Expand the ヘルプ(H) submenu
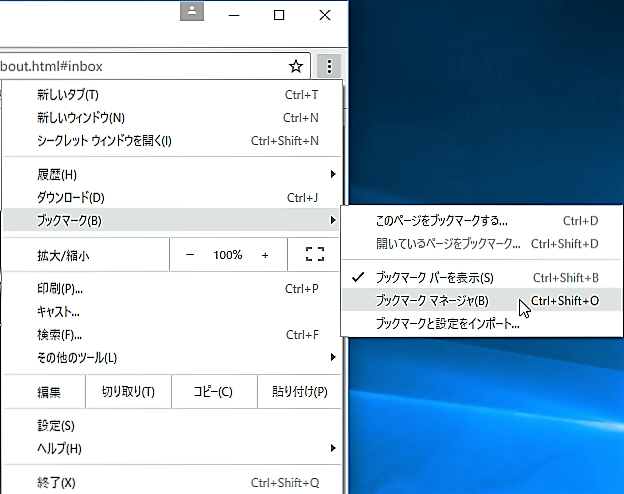Screen dimensions: 624x494 172,449
